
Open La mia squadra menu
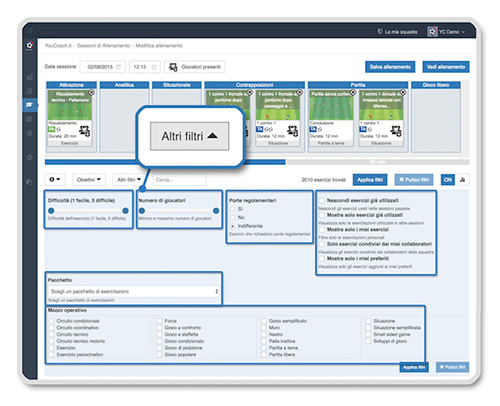click(x=397, y=32)
